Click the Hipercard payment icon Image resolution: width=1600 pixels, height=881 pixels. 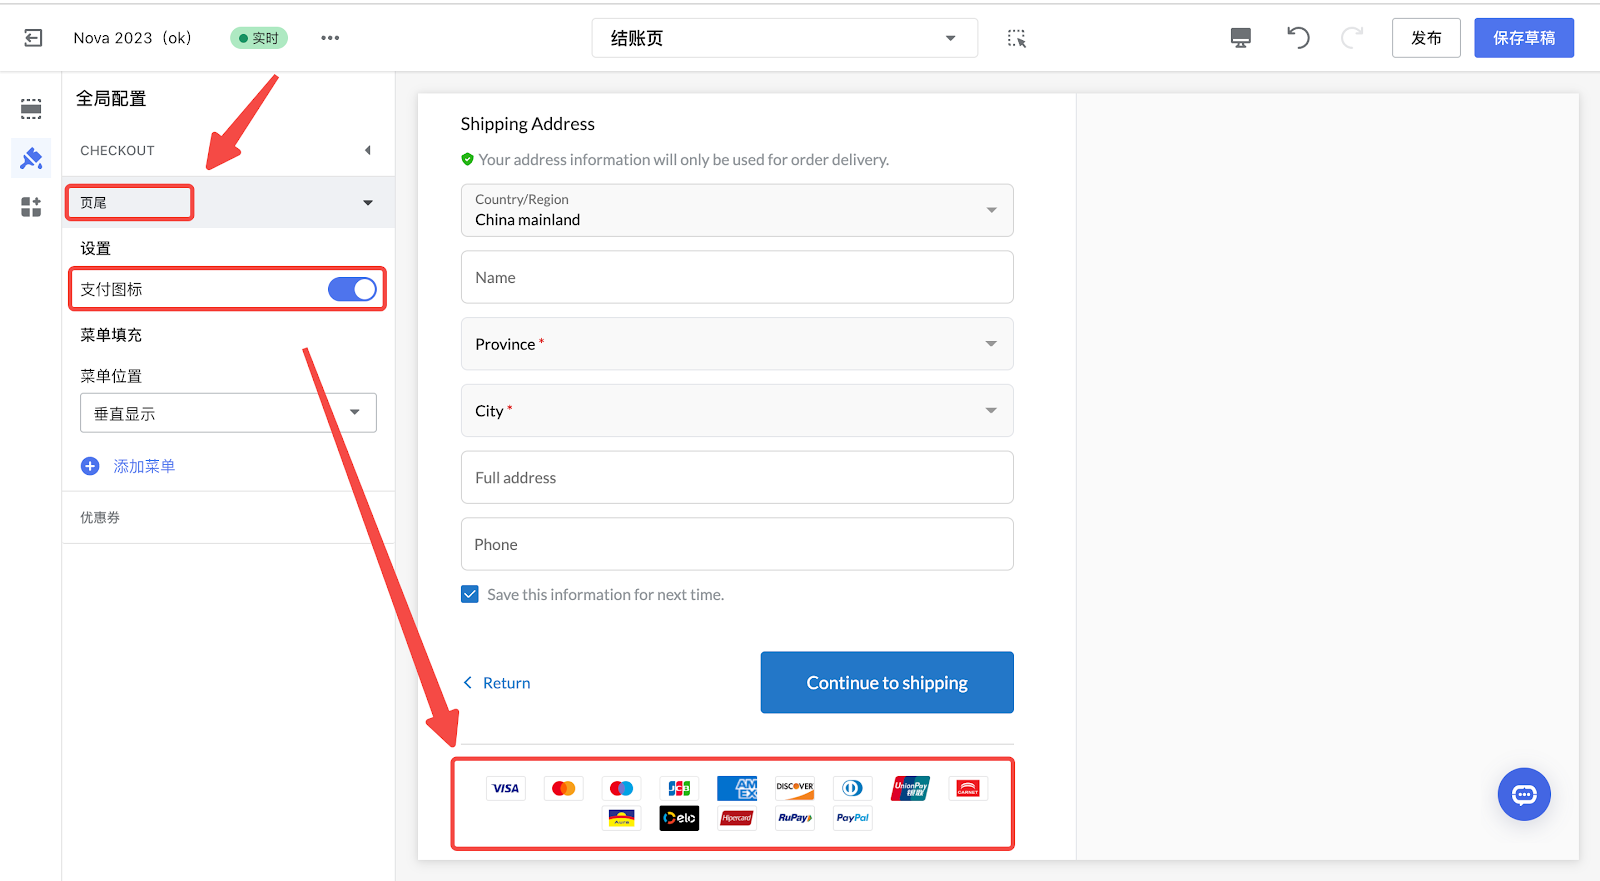click(737, 818)
